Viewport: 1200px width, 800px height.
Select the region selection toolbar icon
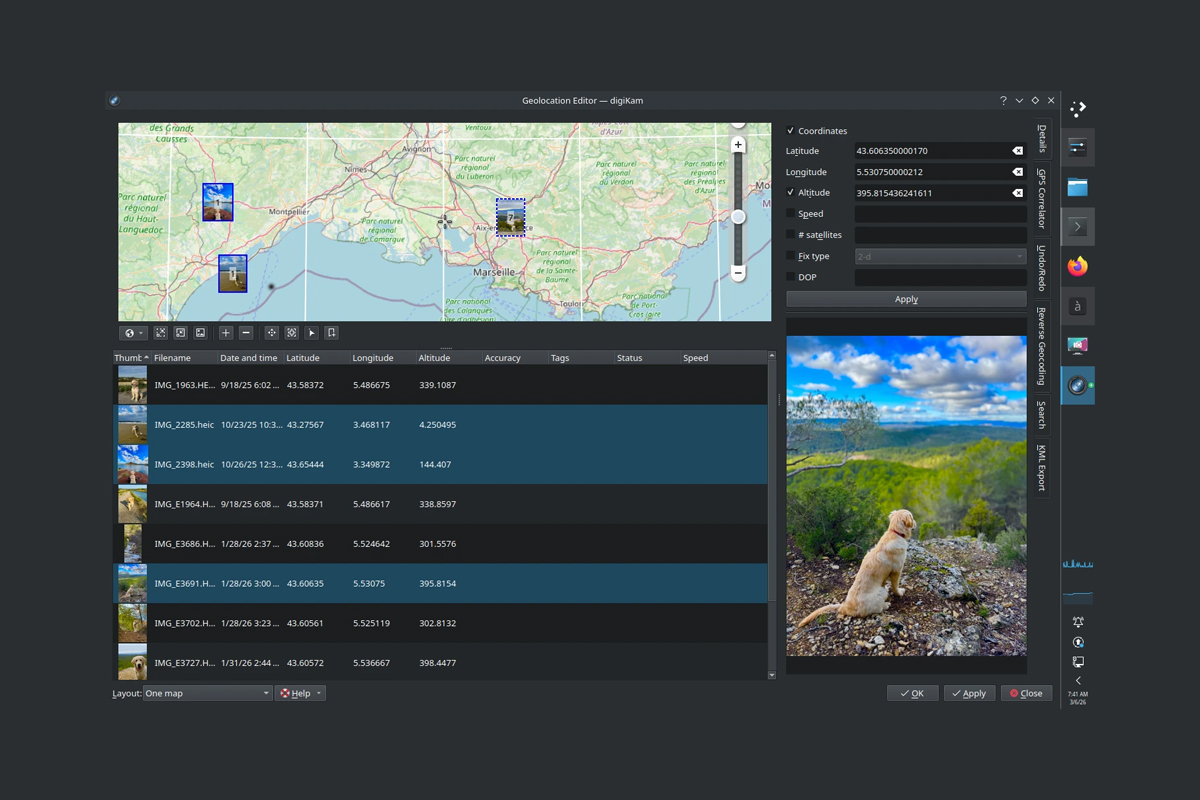[291, 333]
